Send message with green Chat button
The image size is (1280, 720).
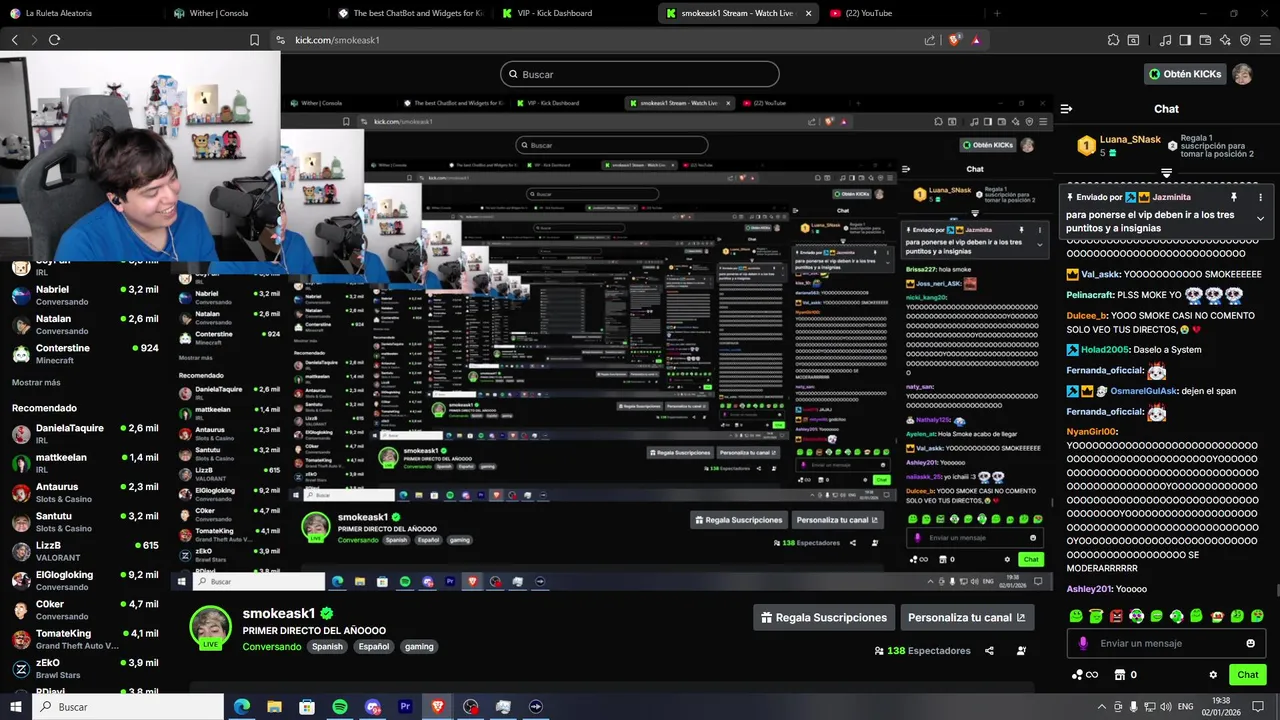1248,675
